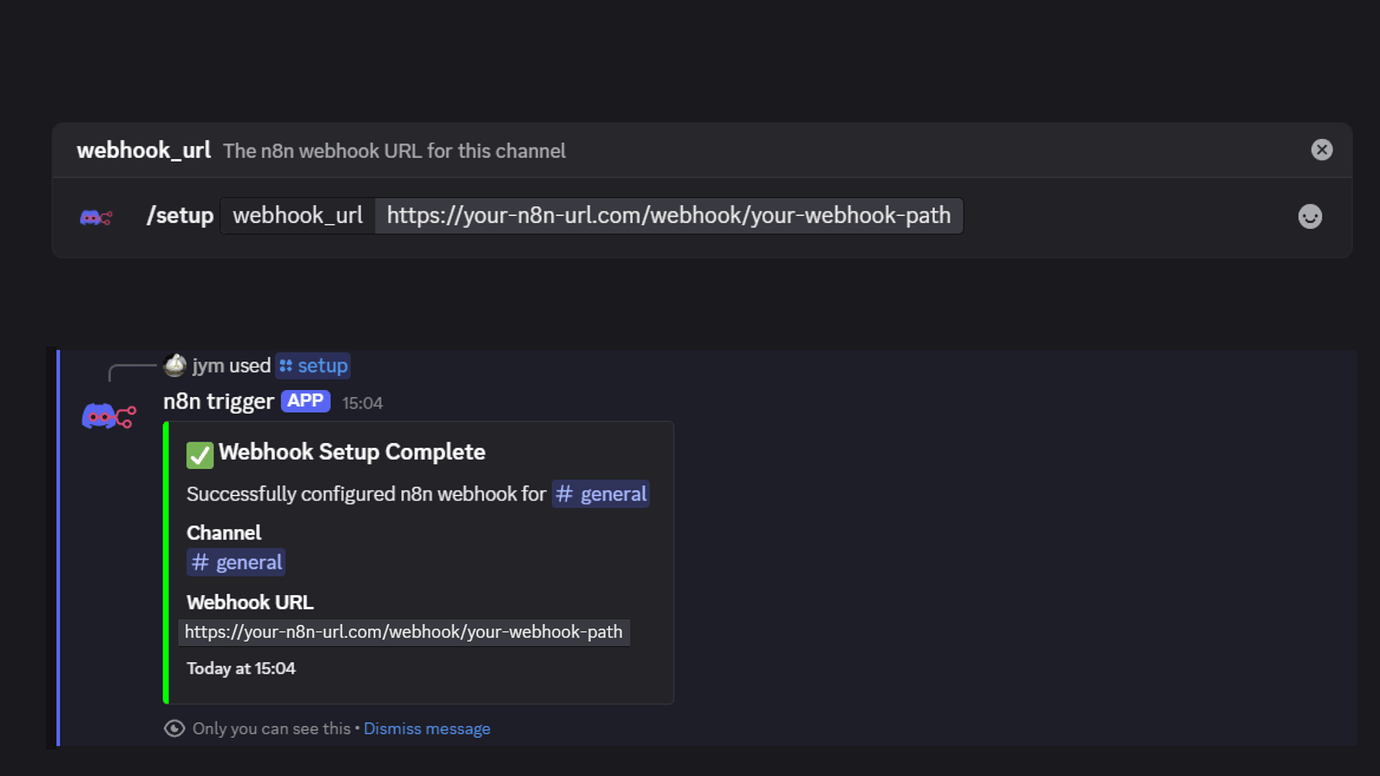Open the emoji picker smiley icon
Image resolution: width=1380 pixels, height=776 pixels.
pyautogui.click(x=1310, y=216)
